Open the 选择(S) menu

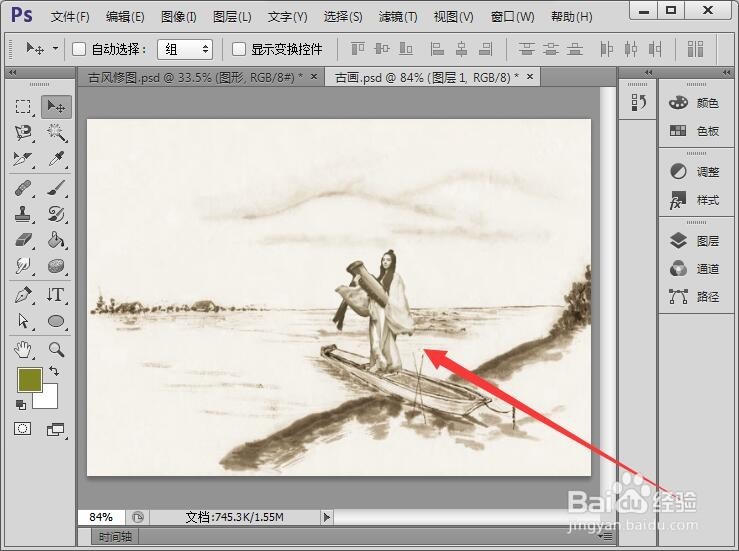point(343,17)
